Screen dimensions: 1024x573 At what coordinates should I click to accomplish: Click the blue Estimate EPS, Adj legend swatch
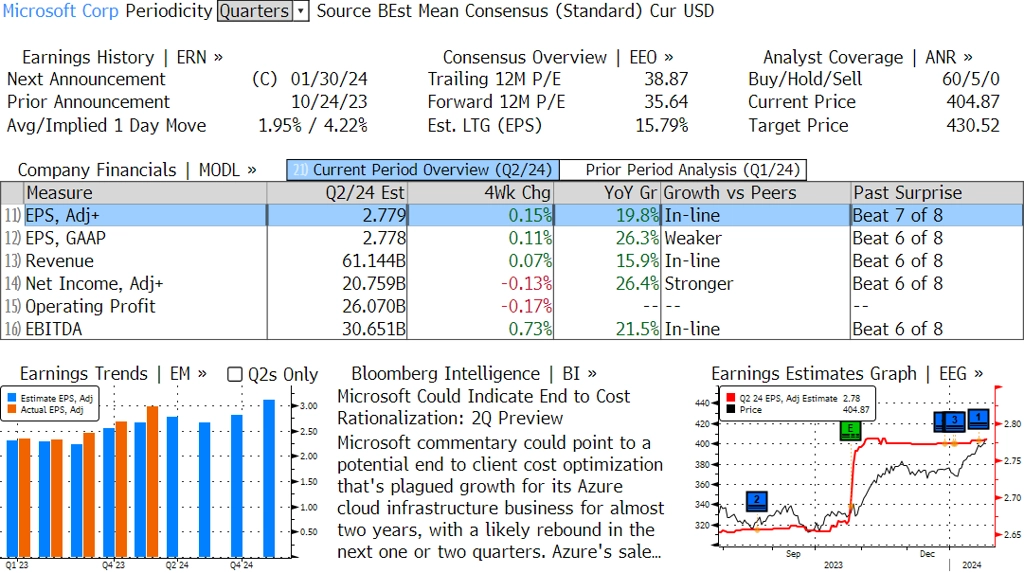click(12, 399)
